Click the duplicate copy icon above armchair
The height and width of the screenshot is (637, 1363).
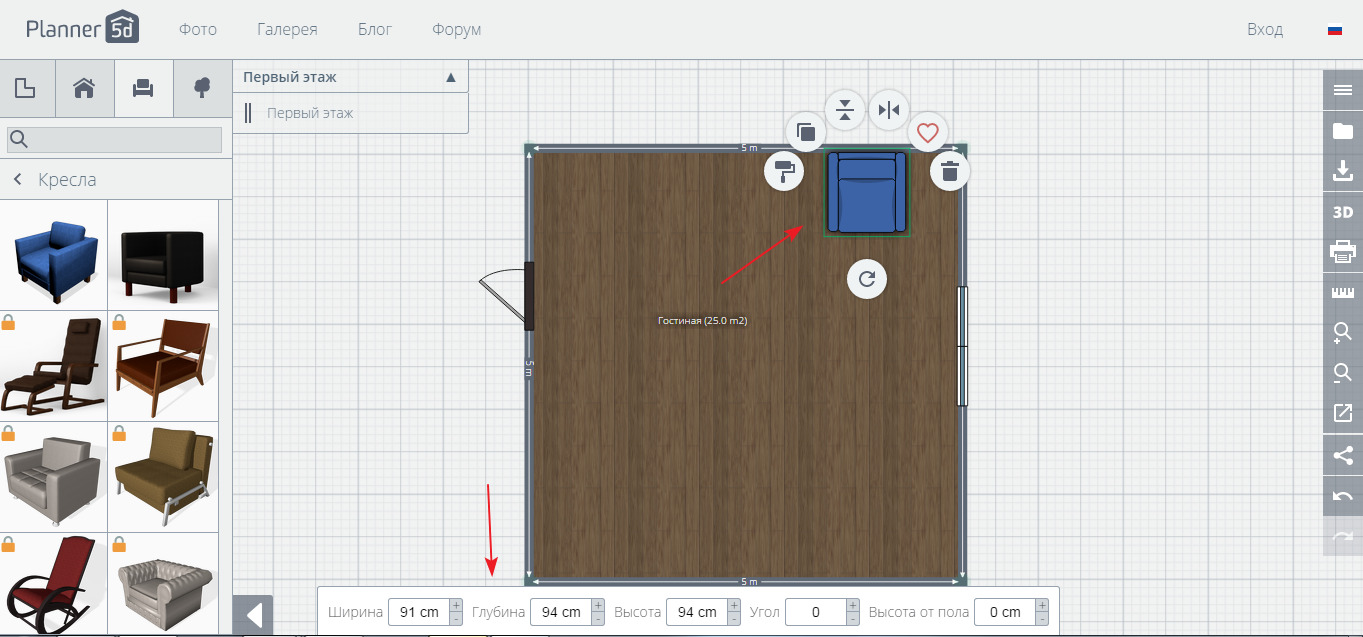click(x=806, y=131)
